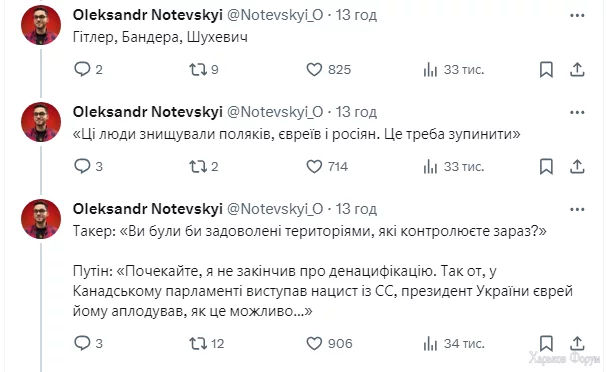Retweet the tweet with 12 reposts
The width and height of the screenshot is (607, 372).
tap(197, 343)
